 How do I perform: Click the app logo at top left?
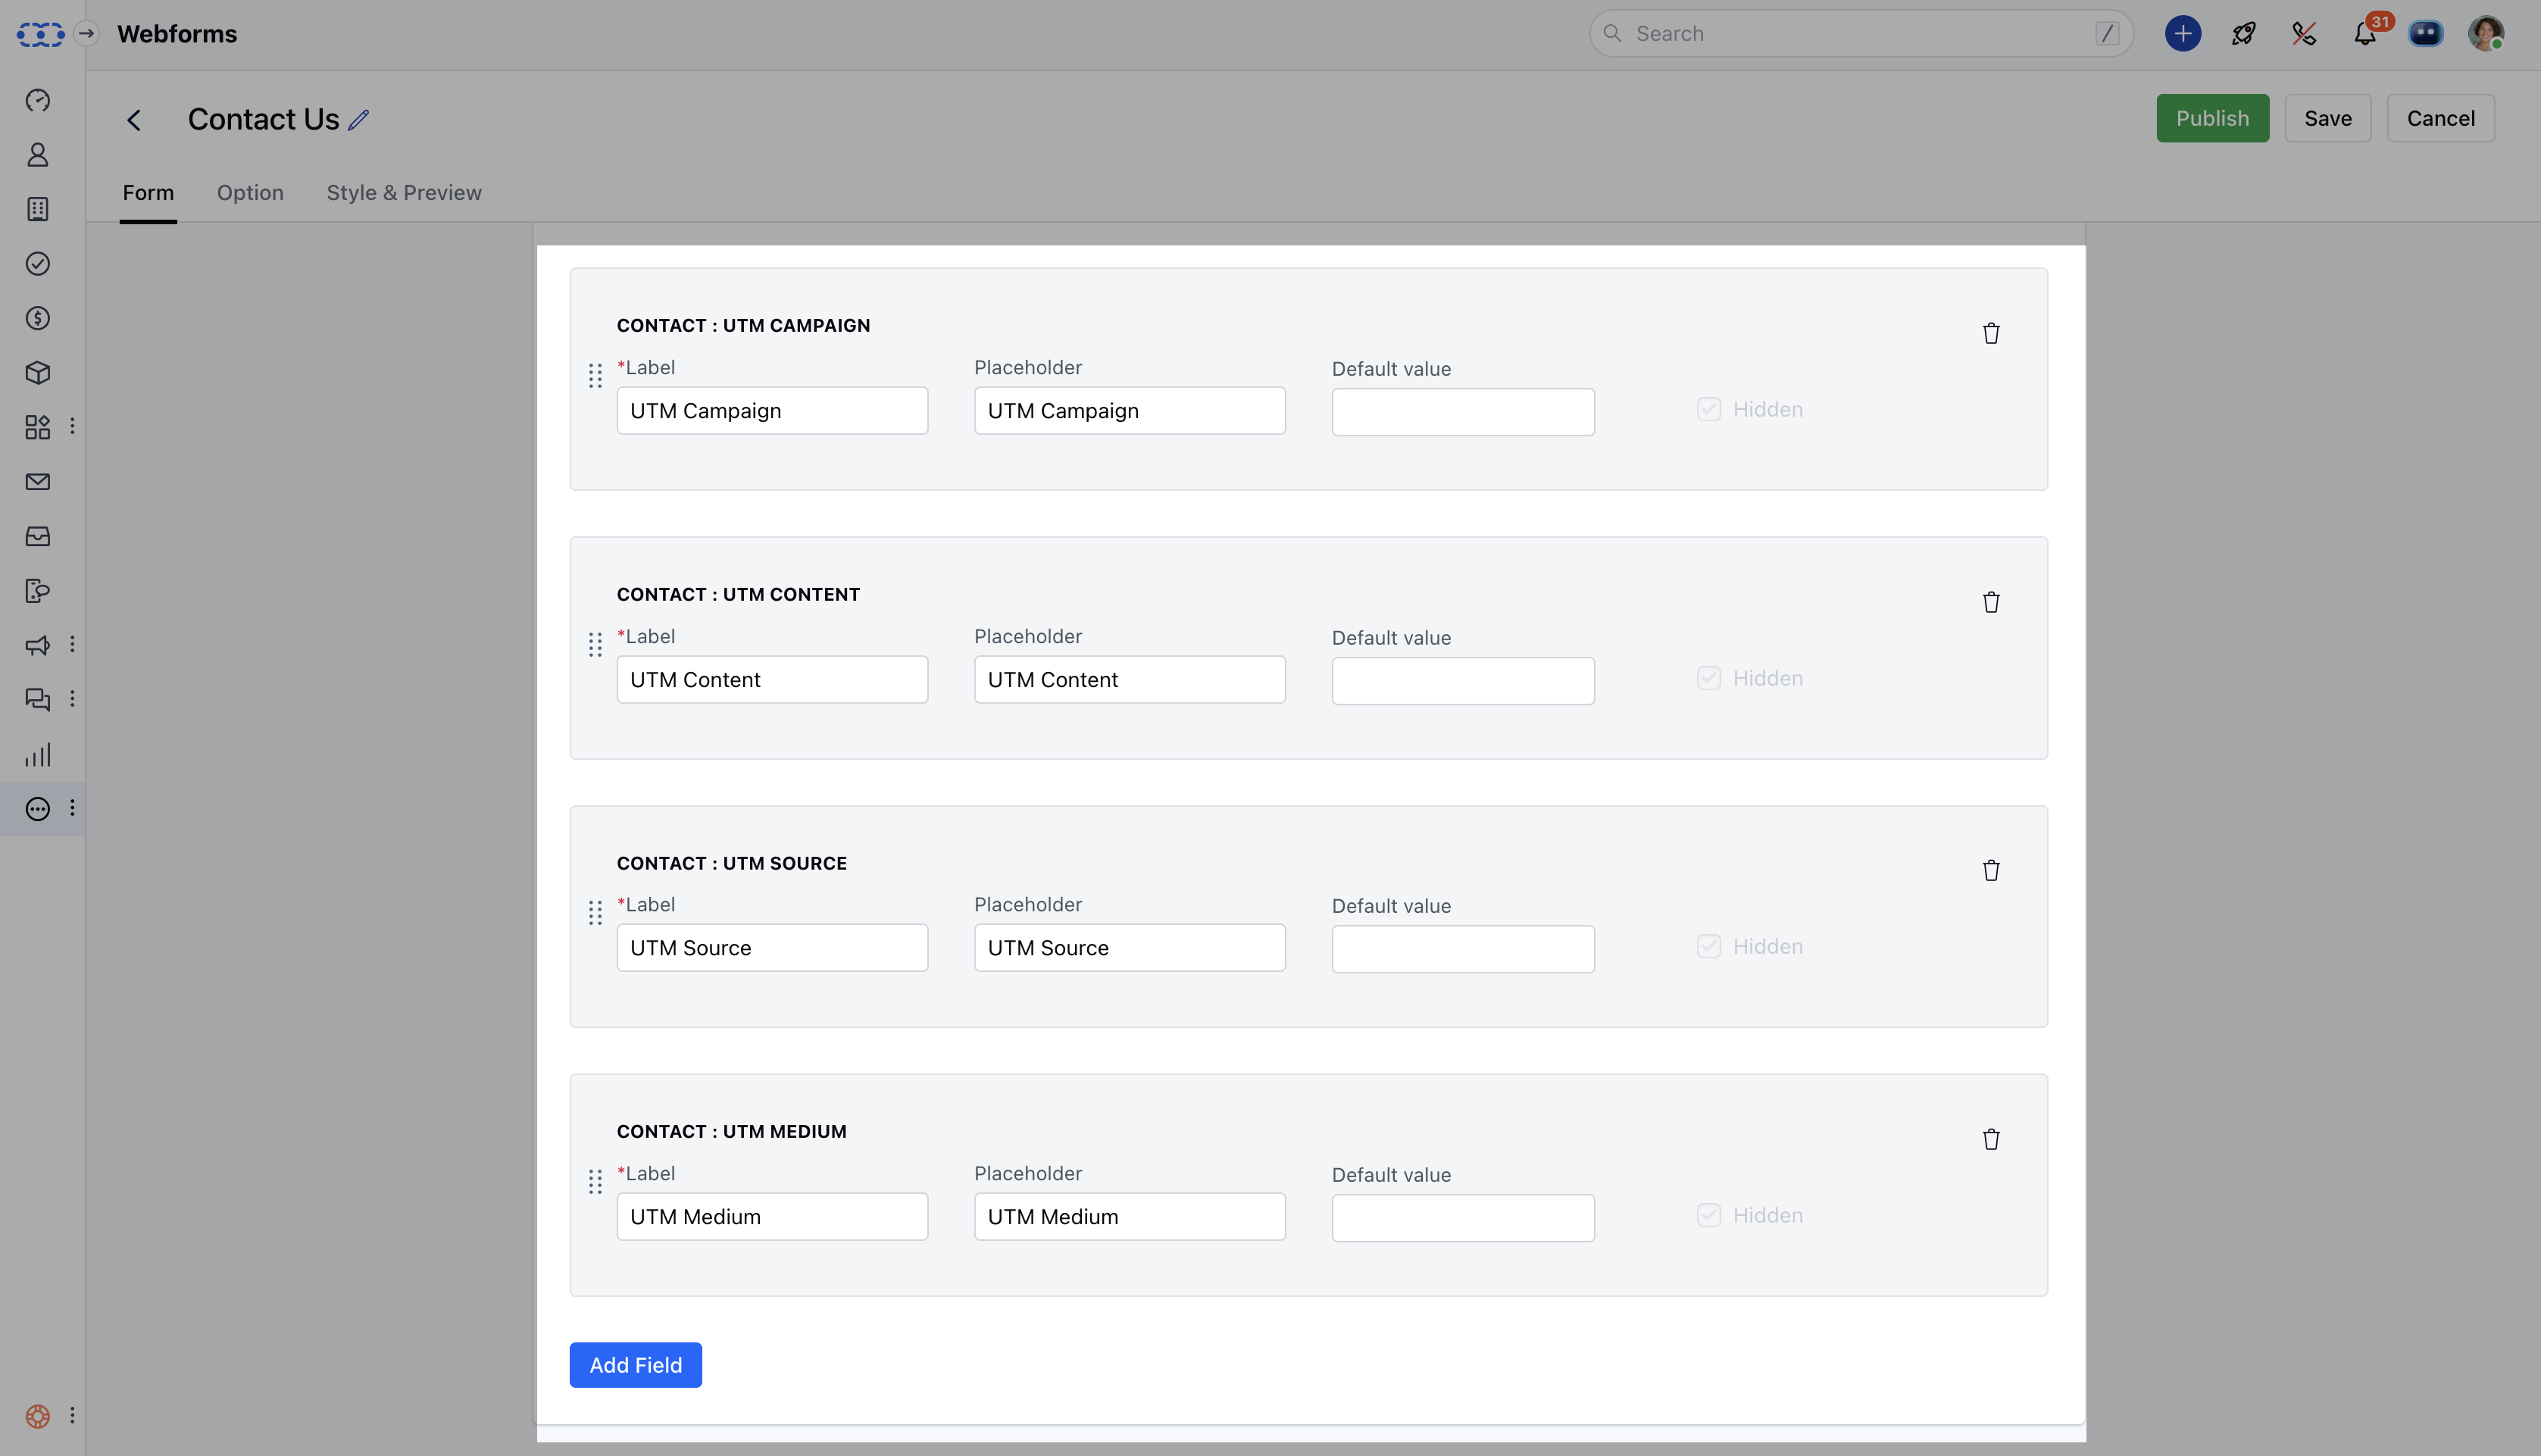coord(40,34)
